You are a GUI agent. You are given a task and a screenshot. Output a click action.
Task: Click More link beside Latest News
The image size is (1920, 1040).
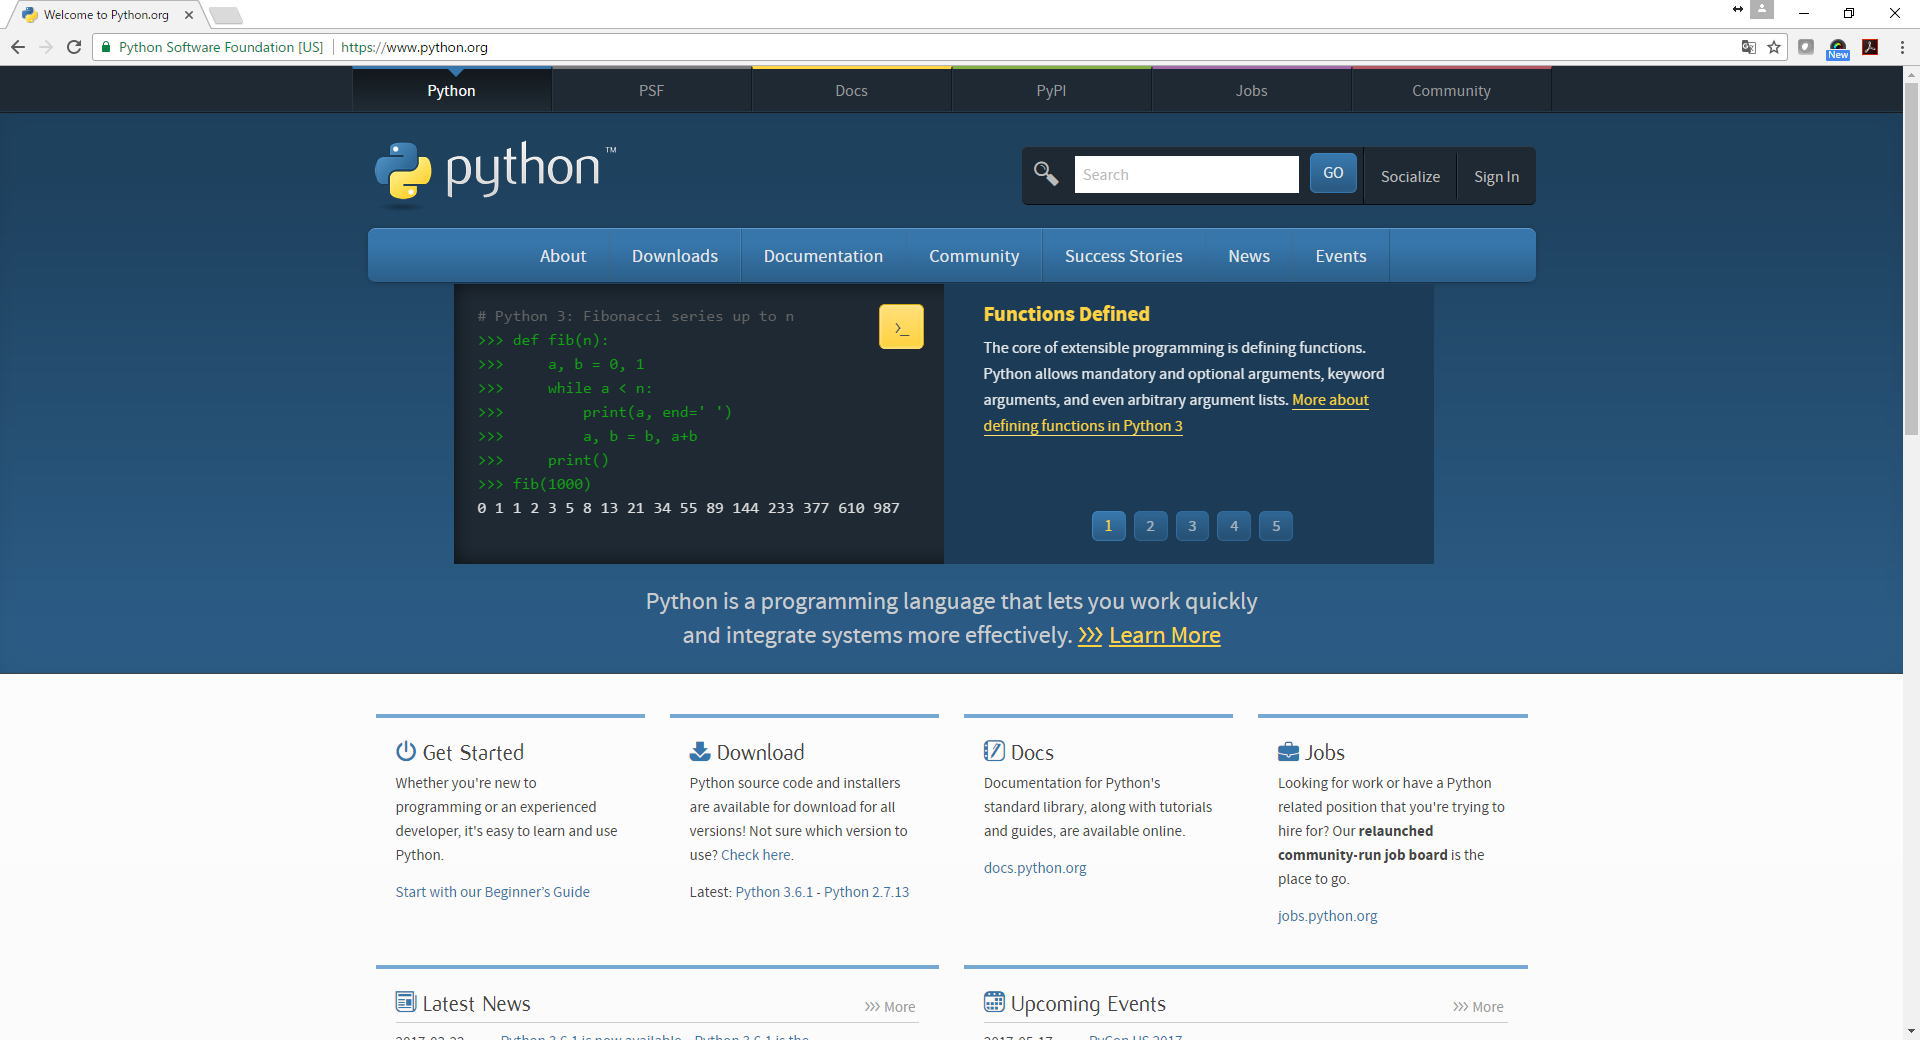[890, 1007]
